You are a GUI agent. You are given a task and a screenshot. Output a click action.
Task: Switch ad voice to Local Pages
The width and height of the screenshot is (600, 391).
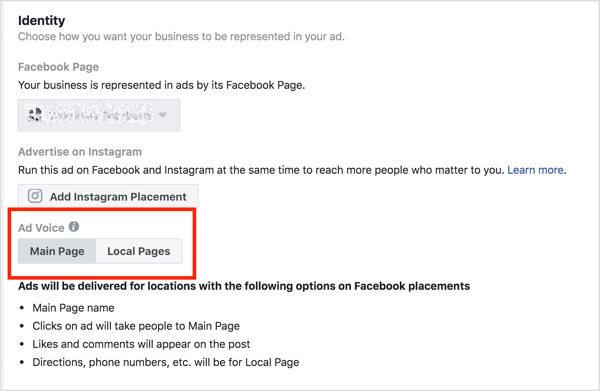pos(139,251)
